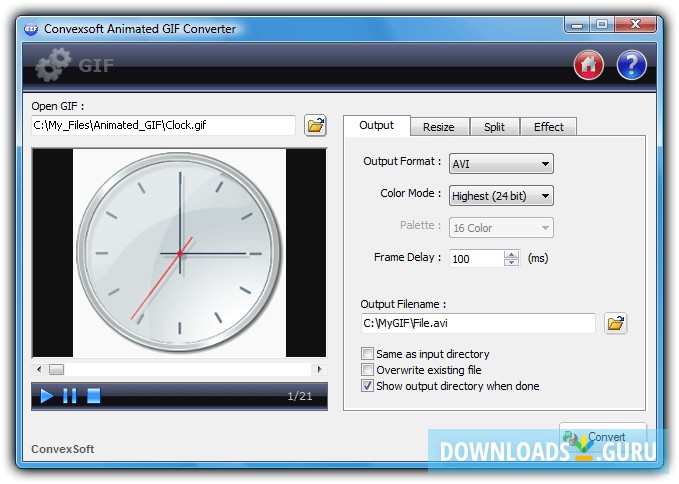Click the GIF gears logo icon

point(53,65)
